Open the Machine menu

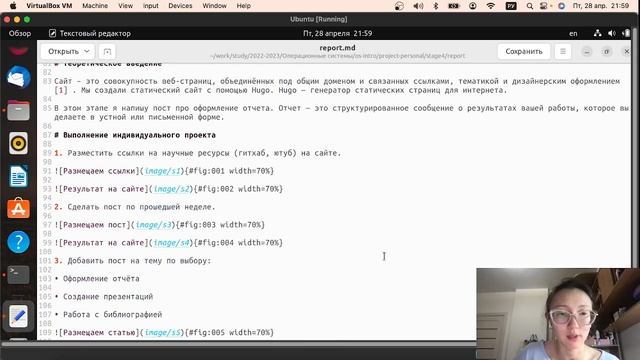95,6
